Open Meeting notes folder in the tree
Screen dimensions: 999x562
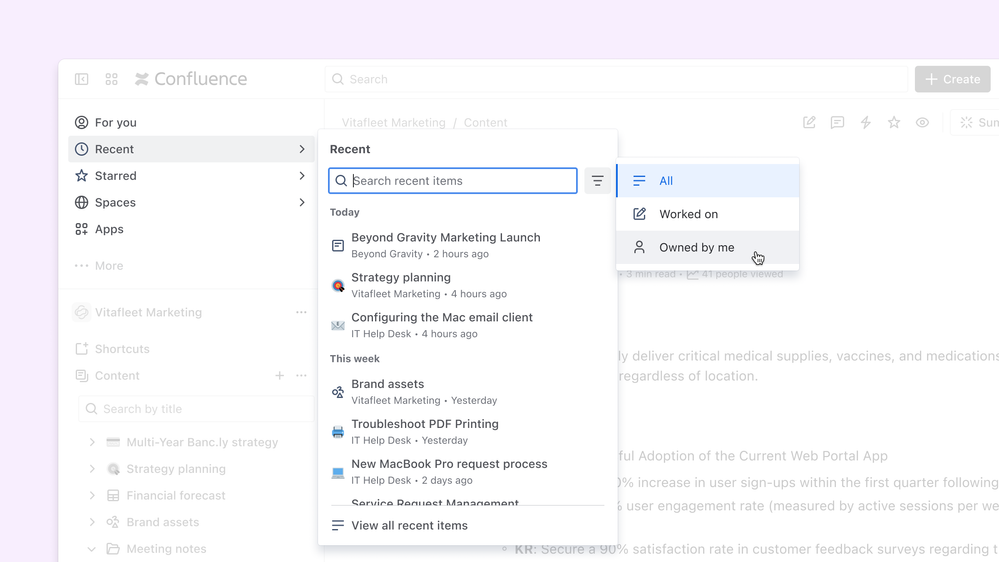click(x=166, y=549)
